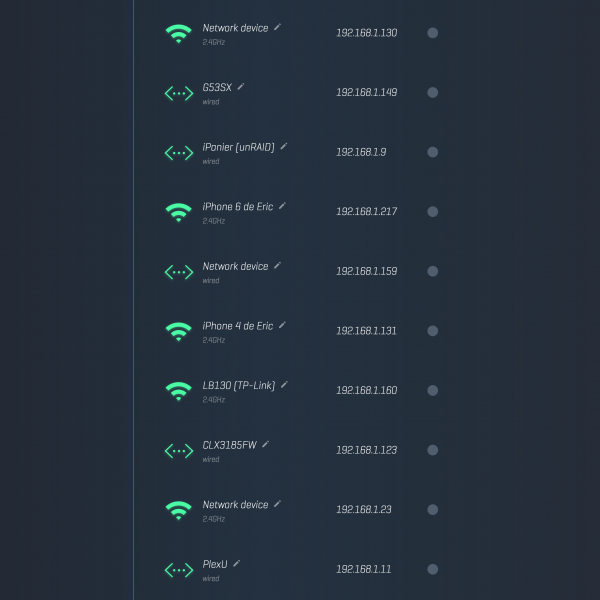
Task: Click the IP address 192.168.1.9
Action: click(x=361, y=153)
